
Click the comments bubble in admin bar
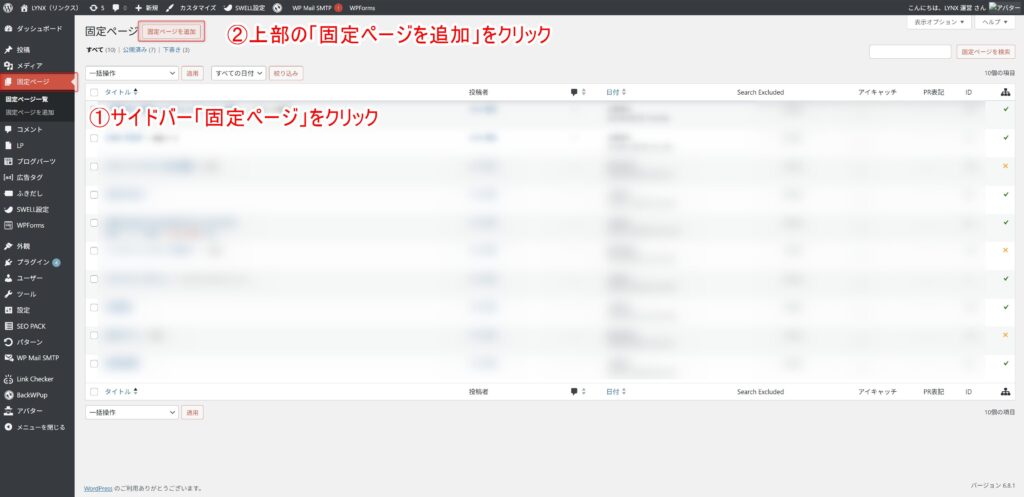(119, 7)
